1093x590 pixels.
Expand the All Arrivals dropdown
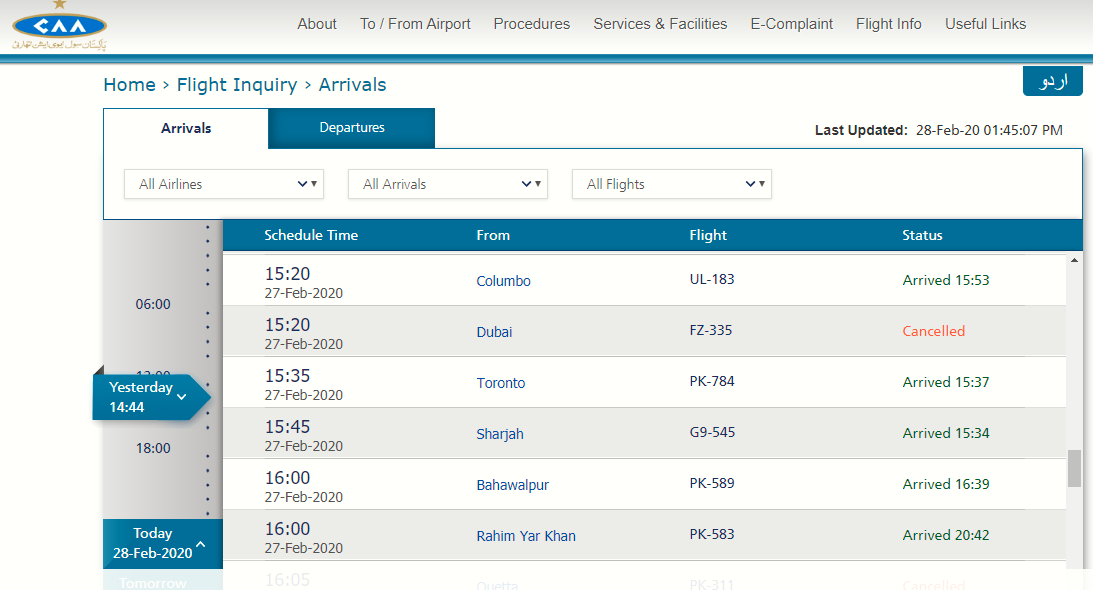(x=447, y=184)
